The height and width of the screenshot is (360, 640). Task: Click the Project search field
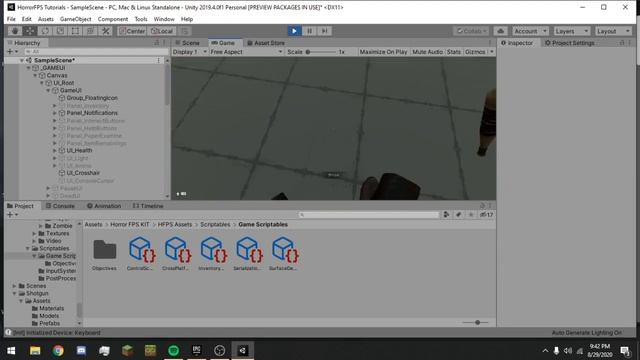369,215
